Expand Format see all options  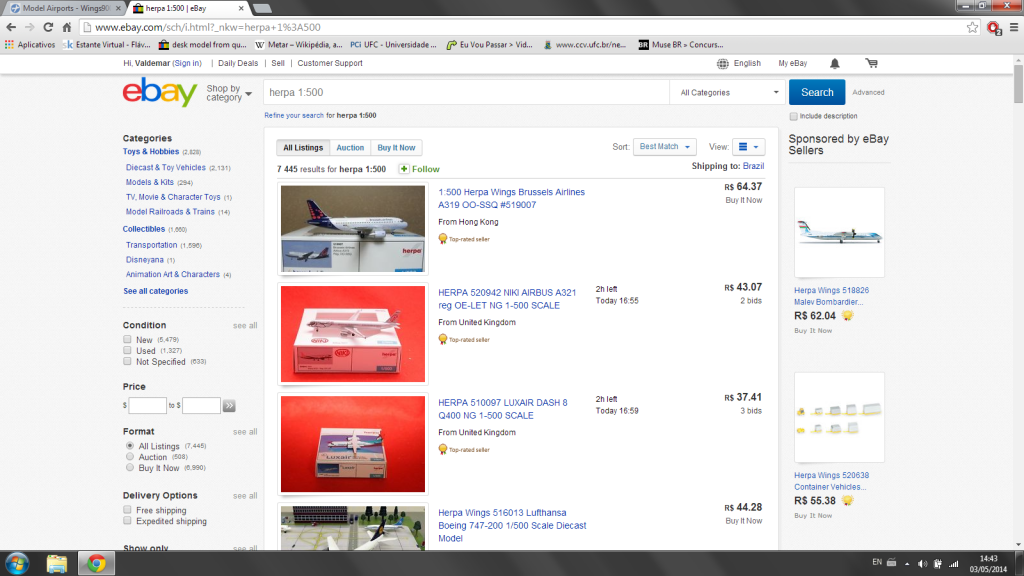pos(245,432)
